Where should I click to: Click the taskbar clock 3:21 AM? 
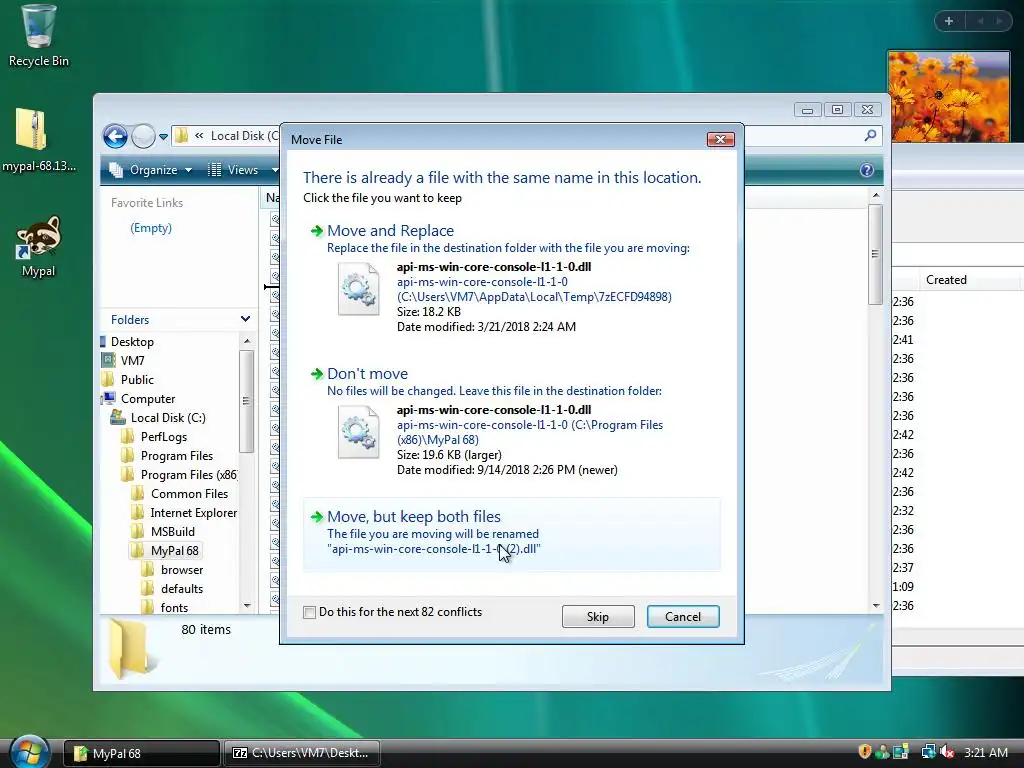point(985,752)
